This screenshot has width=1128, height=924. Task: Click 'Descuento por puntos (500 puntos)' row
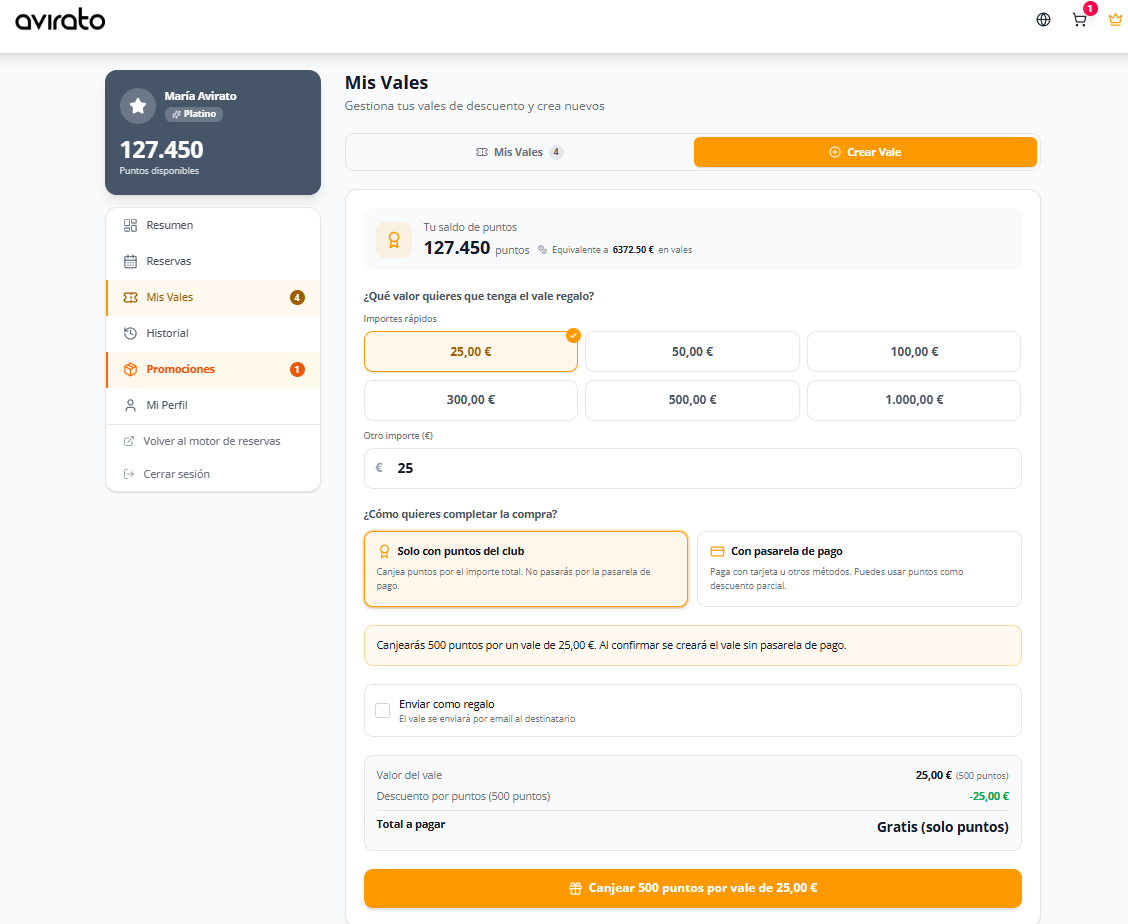click(x=692, y=796)
